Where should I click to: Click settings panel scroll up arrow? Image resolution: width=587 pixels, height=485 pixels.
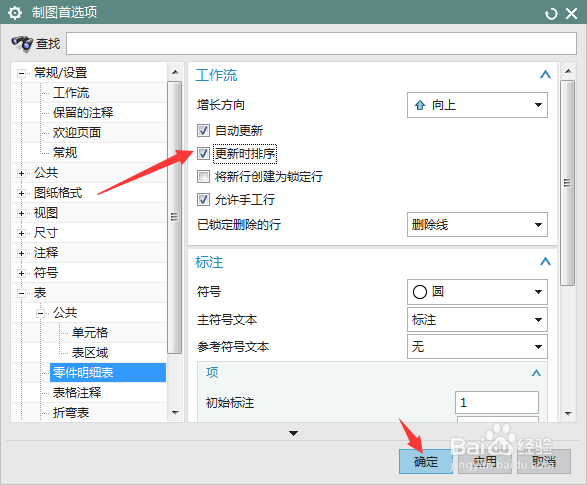tap(568, 71)
